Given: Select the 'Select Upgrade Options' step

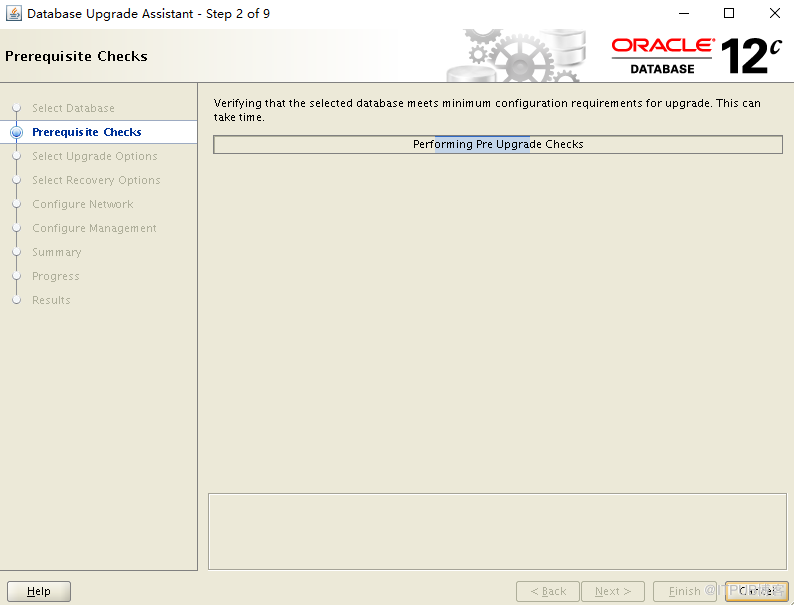Looking at the screenshot, I should click(95, 156).
